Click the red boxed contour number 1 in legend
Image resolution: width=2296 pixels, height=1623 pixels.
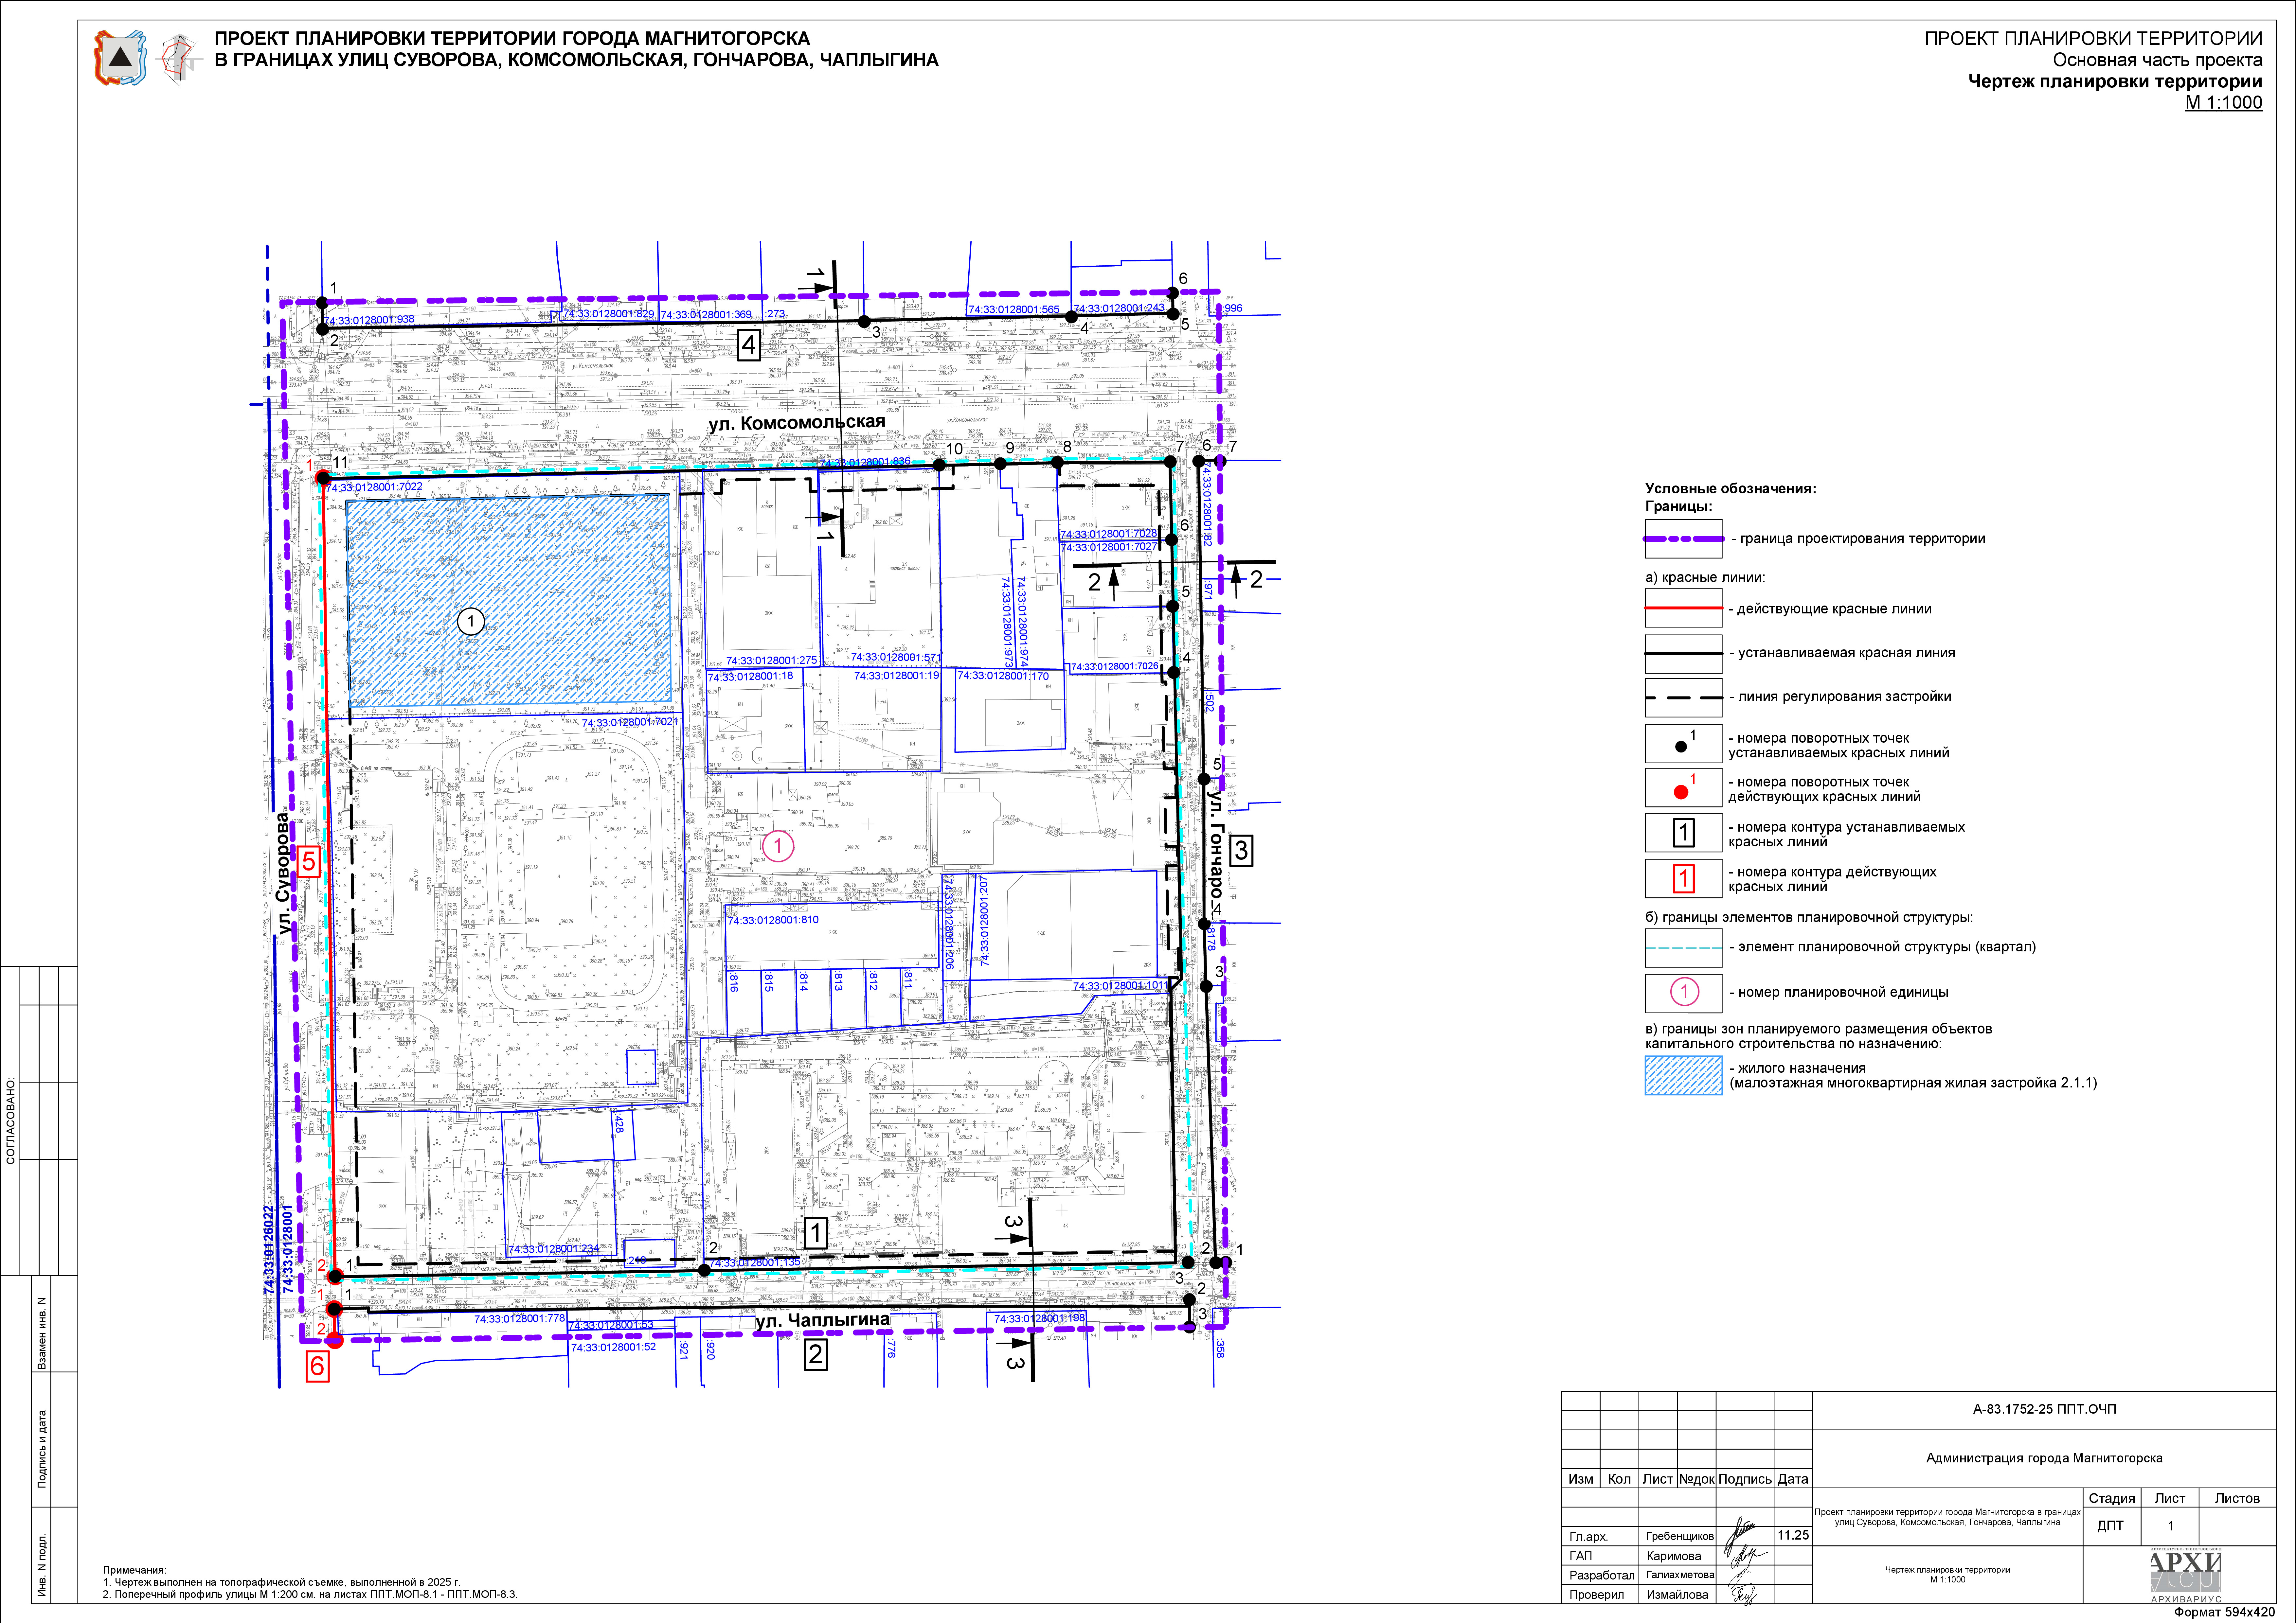point(1684,879)
